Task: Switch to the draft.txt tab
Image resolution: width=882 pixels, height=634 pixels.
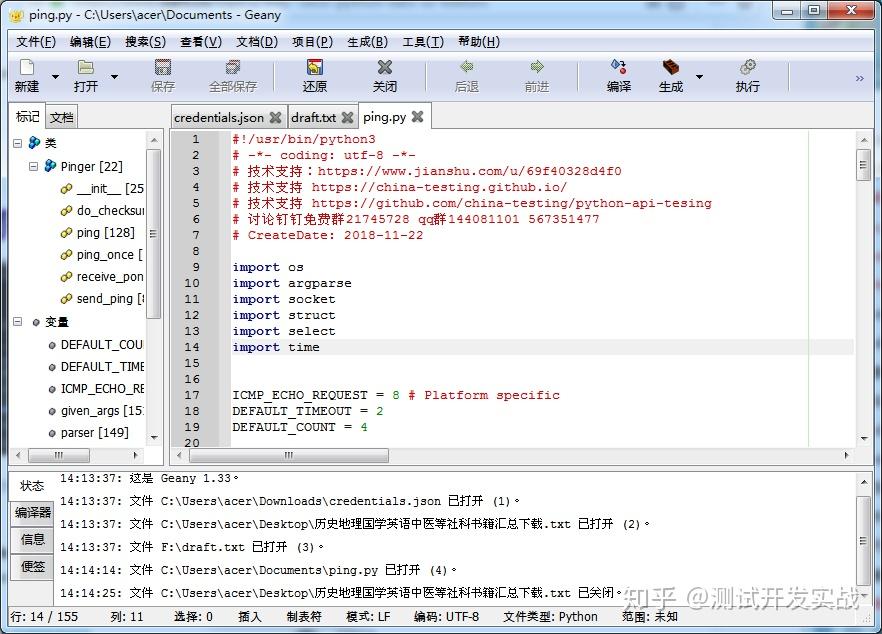Action: click(x=312, y=116)
